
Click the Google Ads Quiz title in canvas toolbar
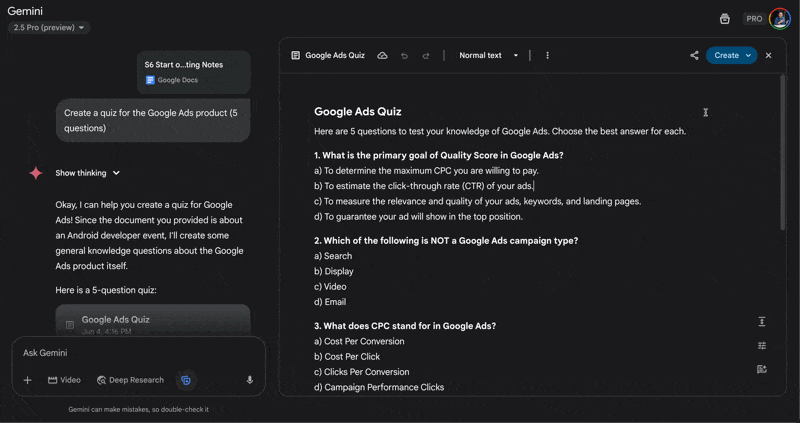335,56
